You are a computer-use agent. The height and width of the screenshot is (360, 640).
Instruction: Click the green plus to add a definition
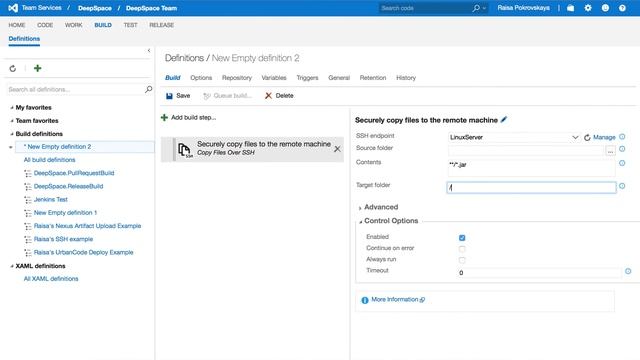[x=38, y=68]
